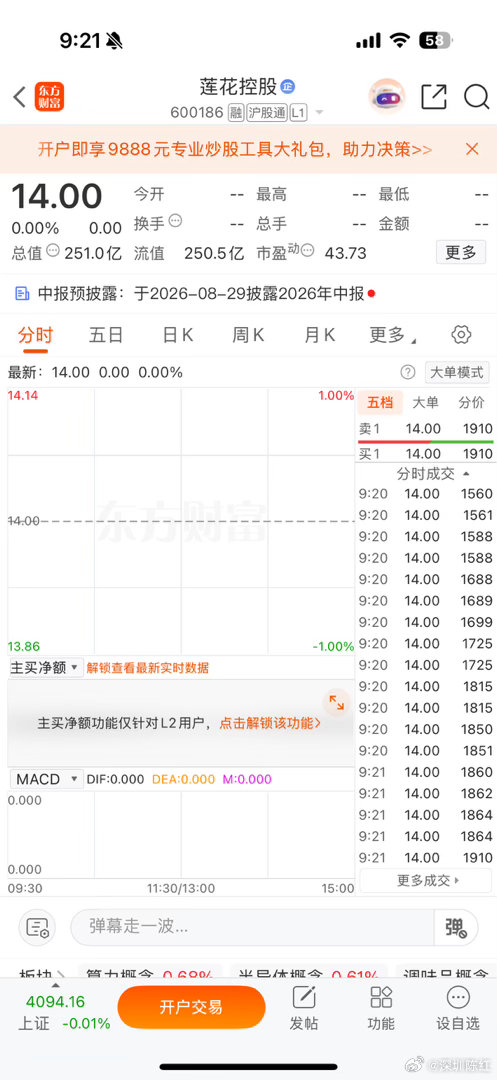Tap the 市盈 info icon
The image size is (497, 1080).
tap(308, 250)
